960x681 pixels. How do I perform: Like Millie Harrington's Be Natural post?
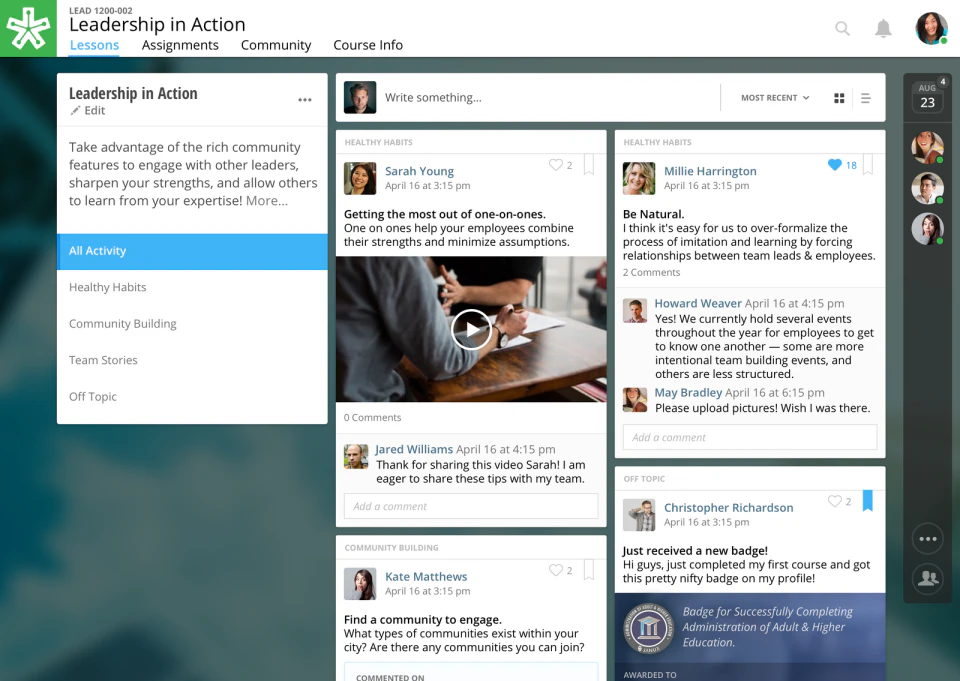[837, 165]
